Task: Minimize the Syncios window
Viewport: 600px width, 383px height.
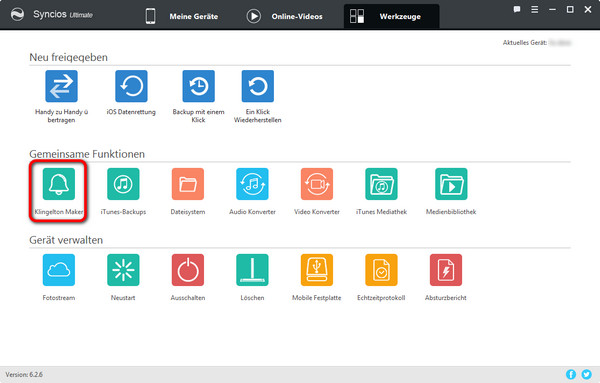Action: click(x=552, y=10)
